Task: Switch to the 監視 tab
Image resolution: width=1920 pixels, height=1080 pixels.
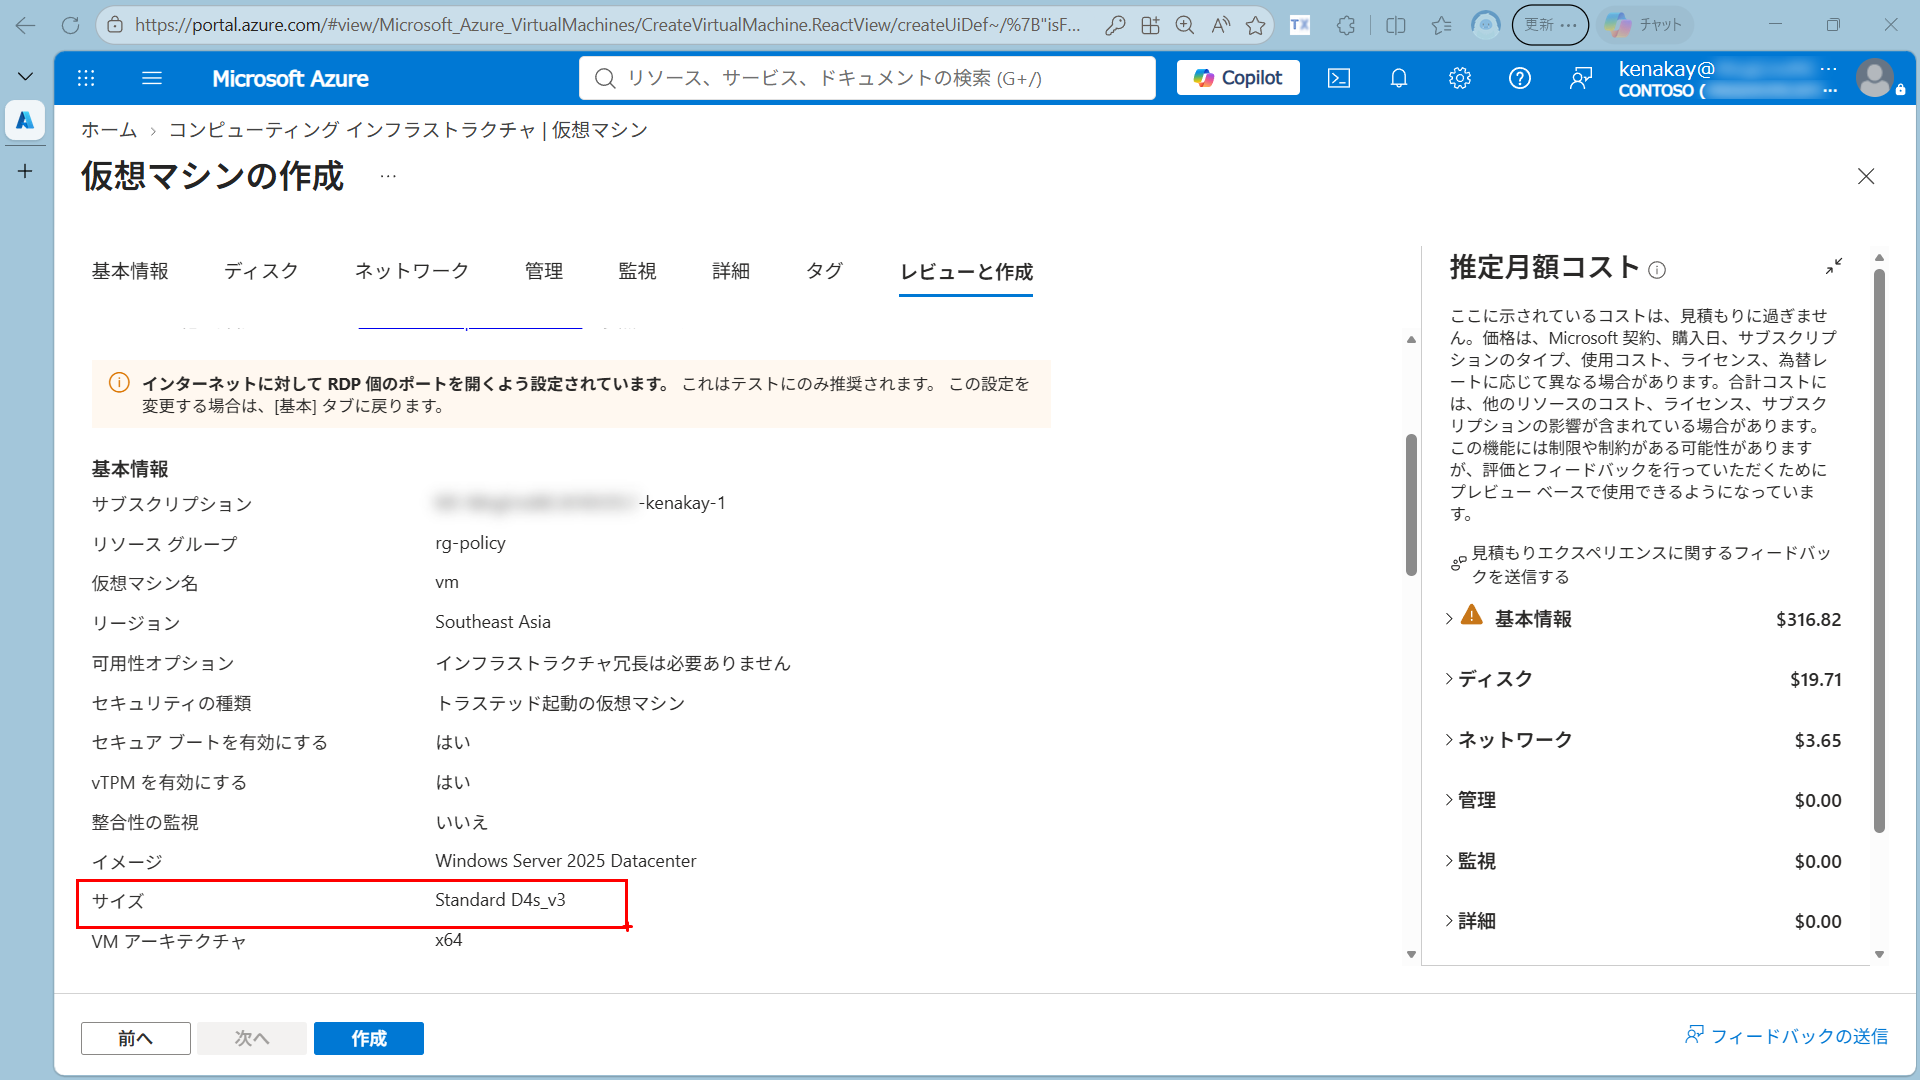Action: 637,271
